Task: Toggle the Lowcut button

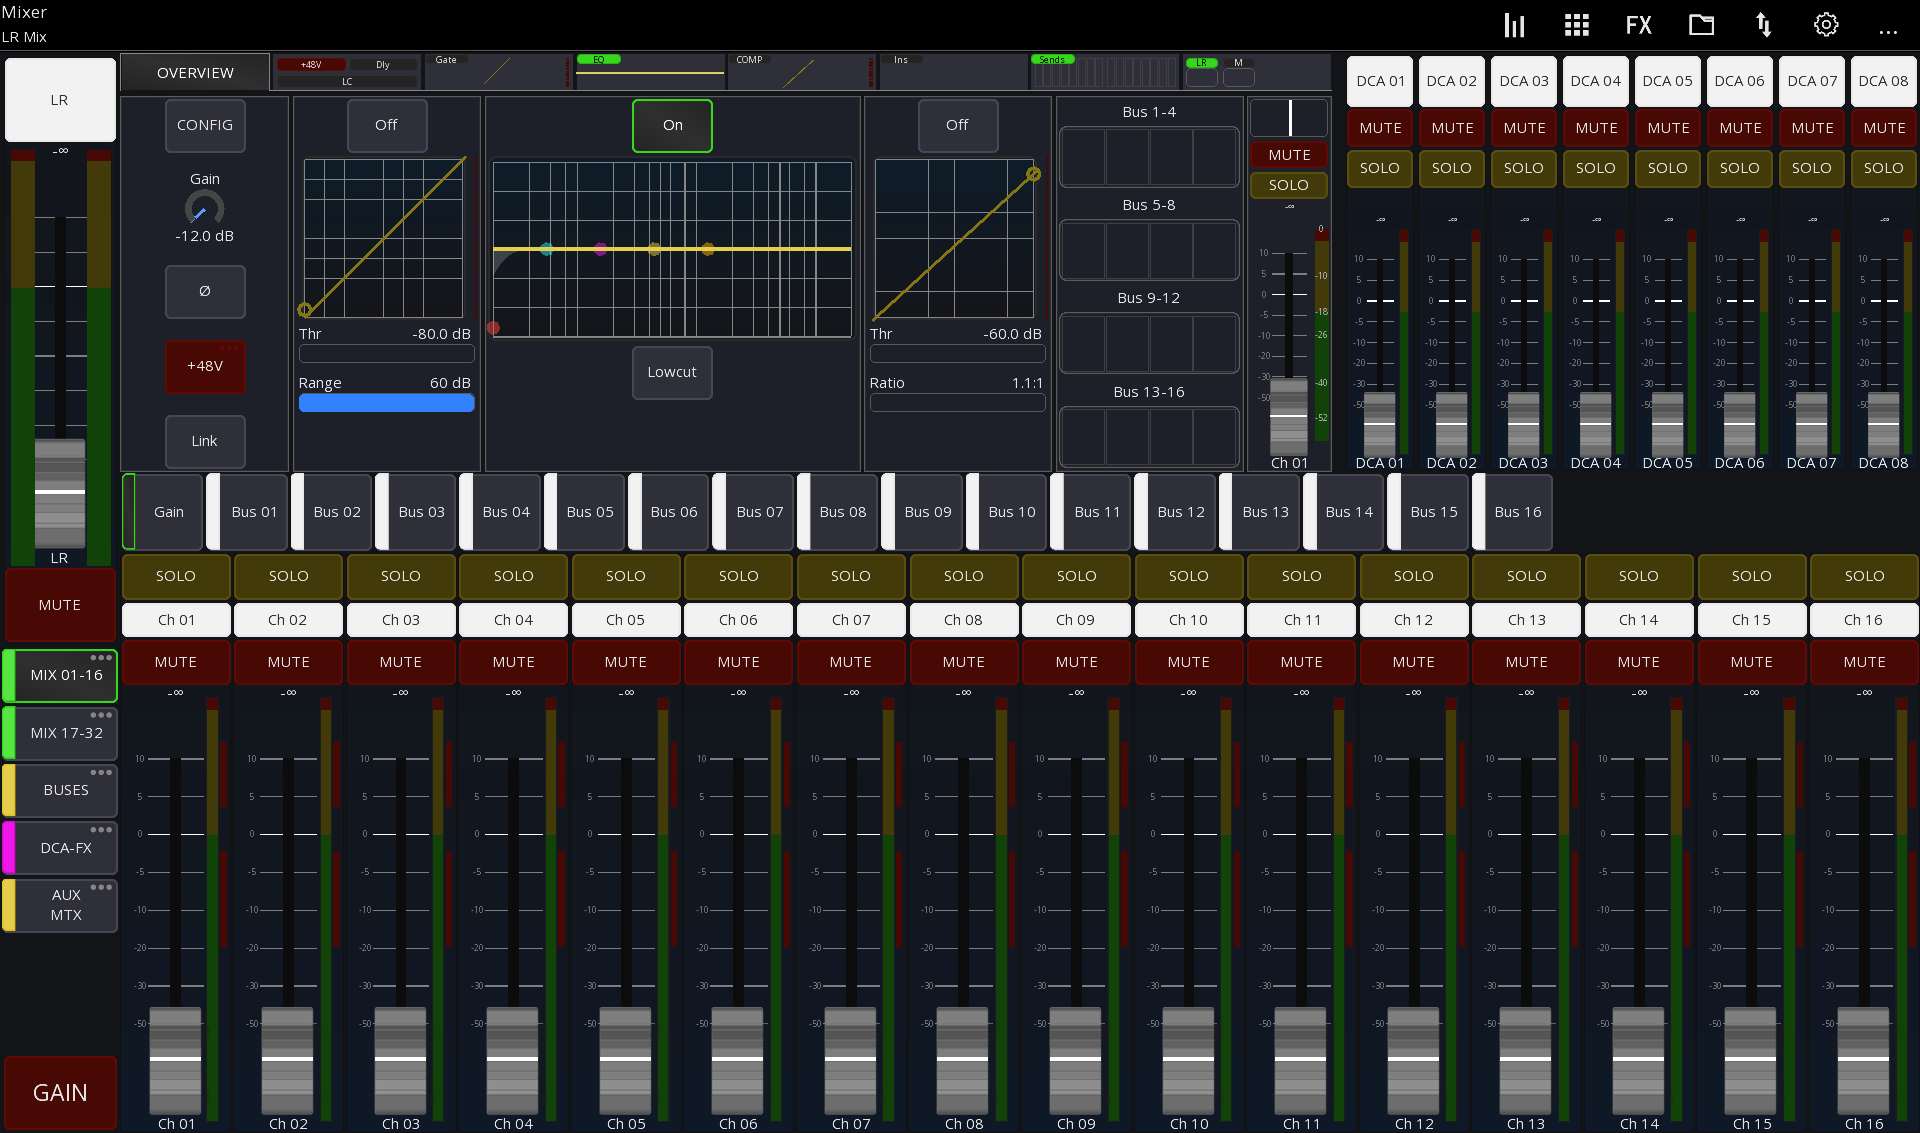Action: [x=672, y=372]
